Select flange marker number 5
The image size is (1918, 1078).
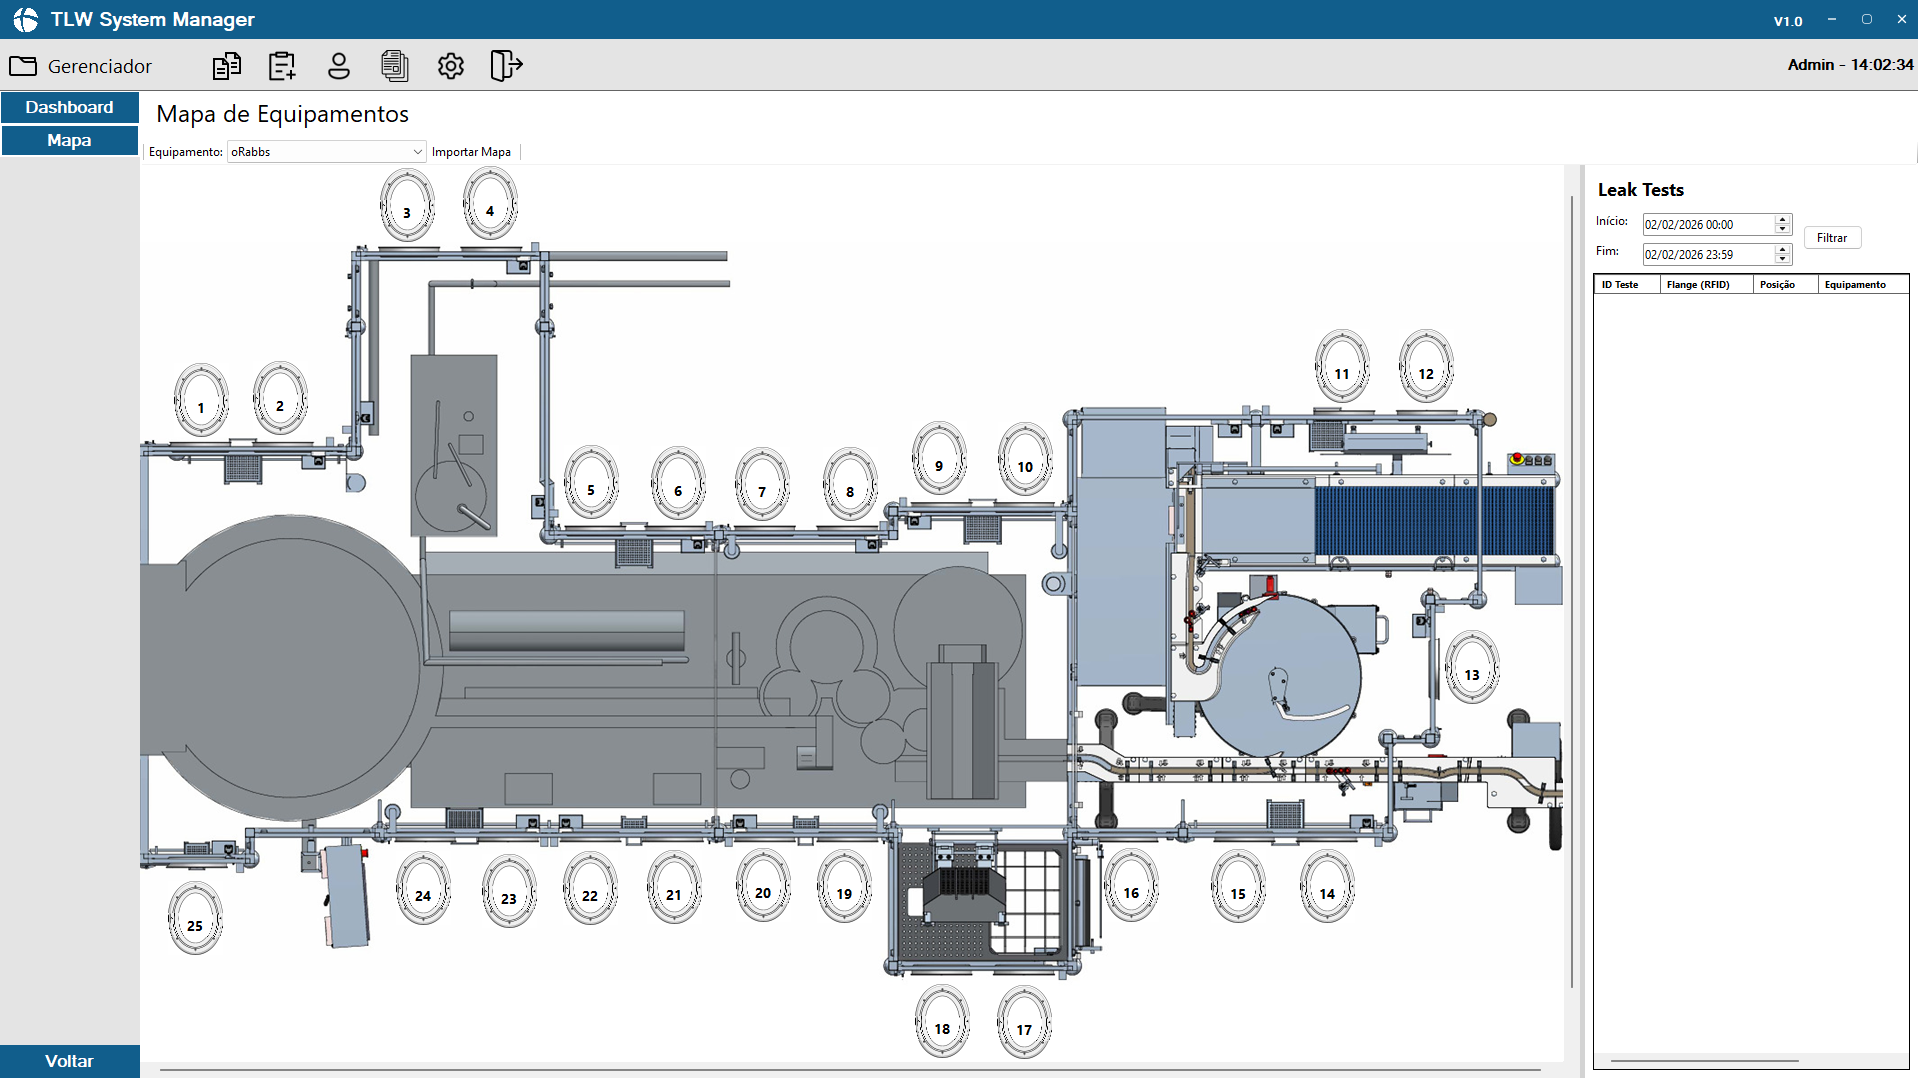point(591,483)
